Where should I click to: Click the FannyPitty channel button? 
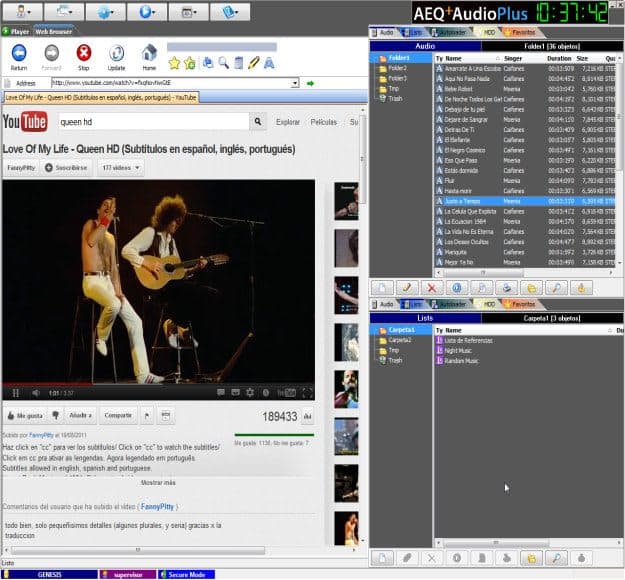tap(21, 168)
